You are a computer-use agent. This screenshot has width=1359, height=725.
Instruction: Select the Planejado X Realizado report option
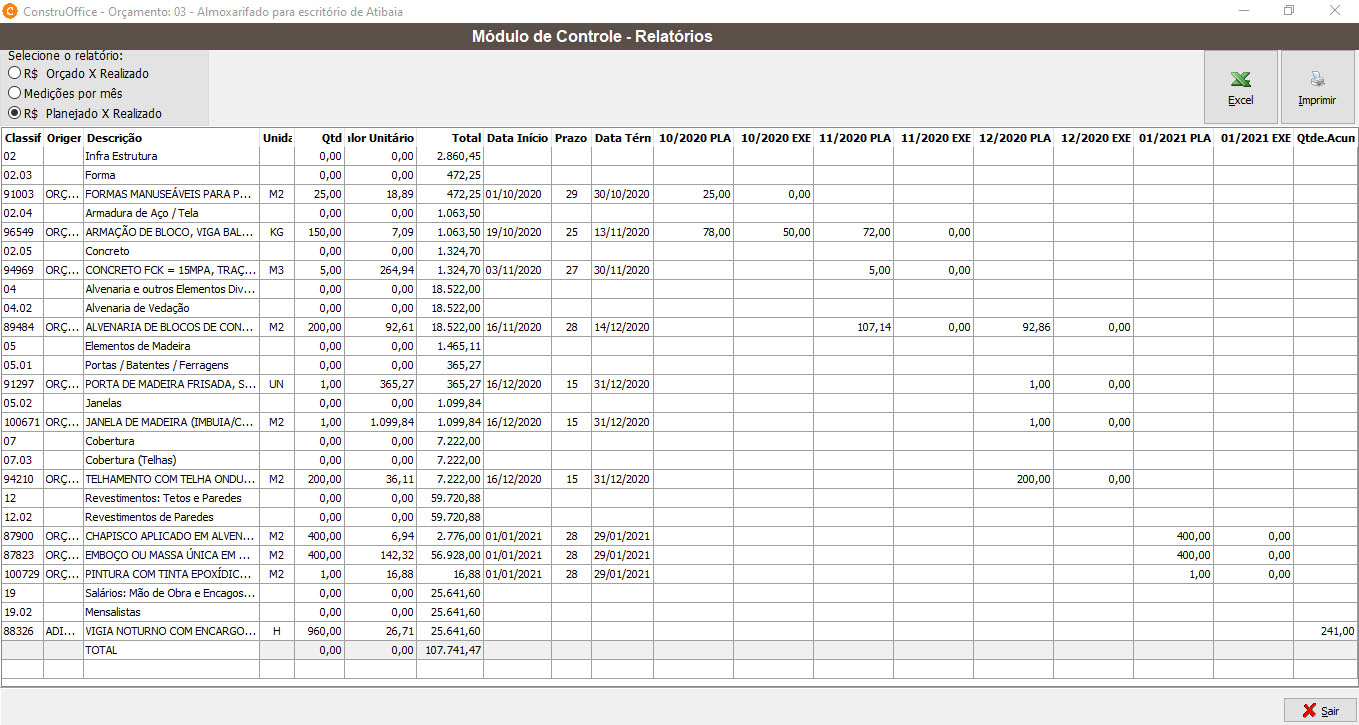tap(85, 113)
